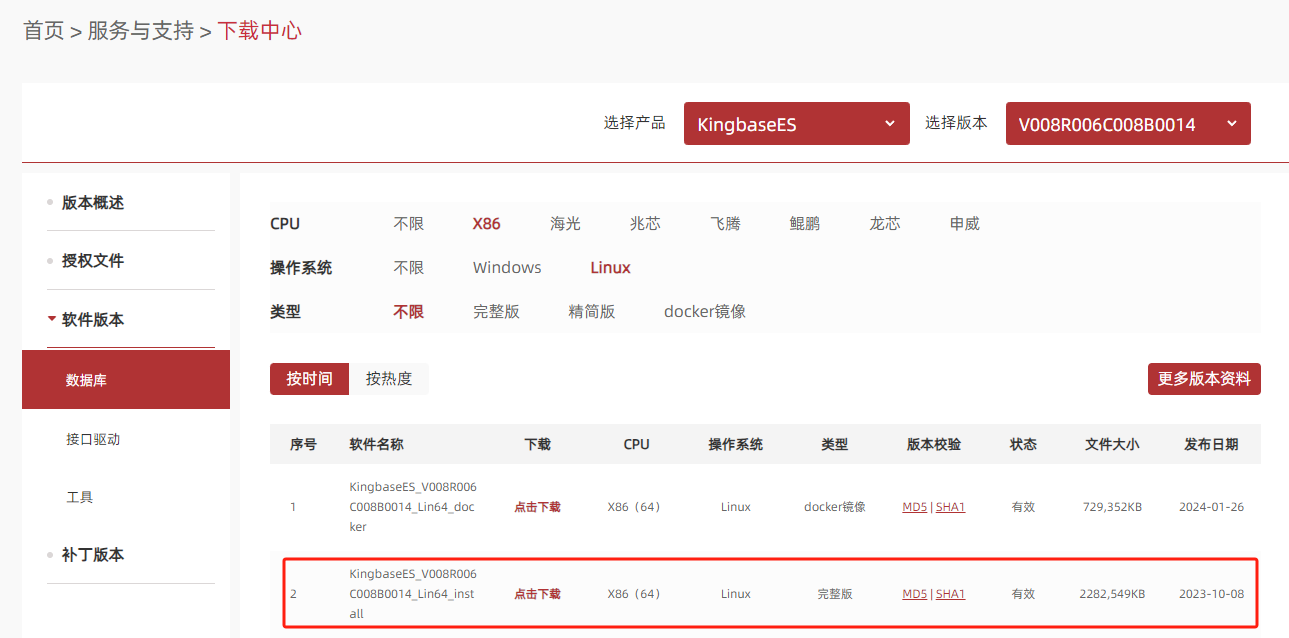Click the KingbaseES Lin64_install file name
Screen dimensions: 1289x638
[x=413, y=594]
